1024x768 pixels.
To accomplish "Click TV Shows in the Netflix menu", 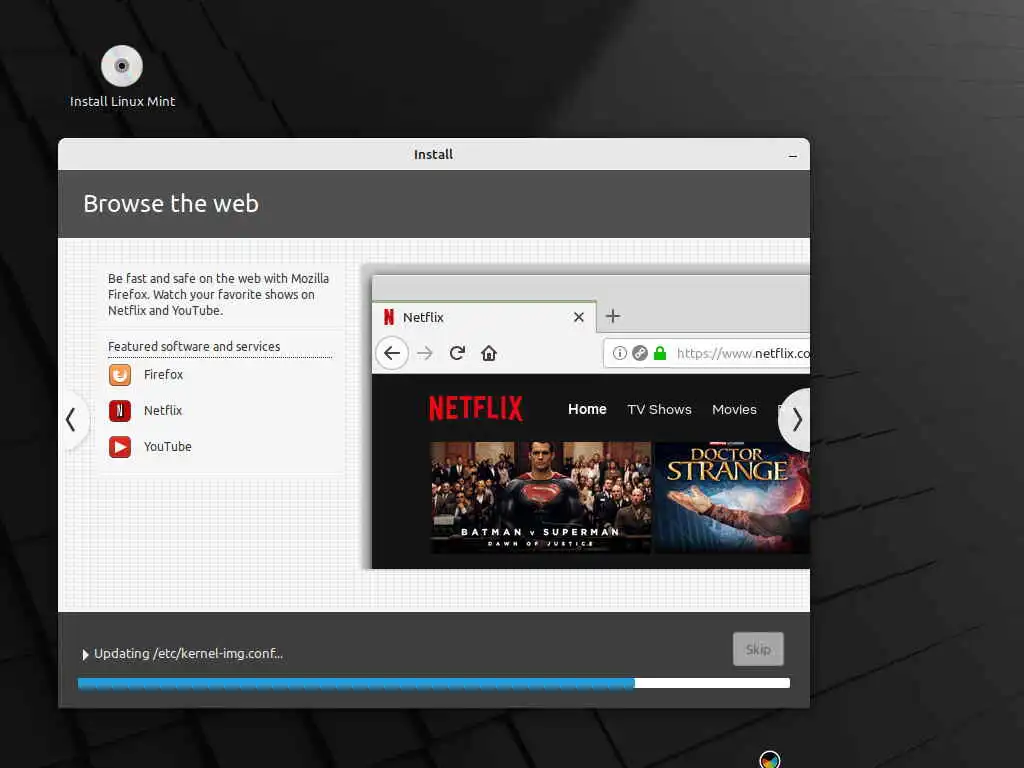I will [660, 409].
